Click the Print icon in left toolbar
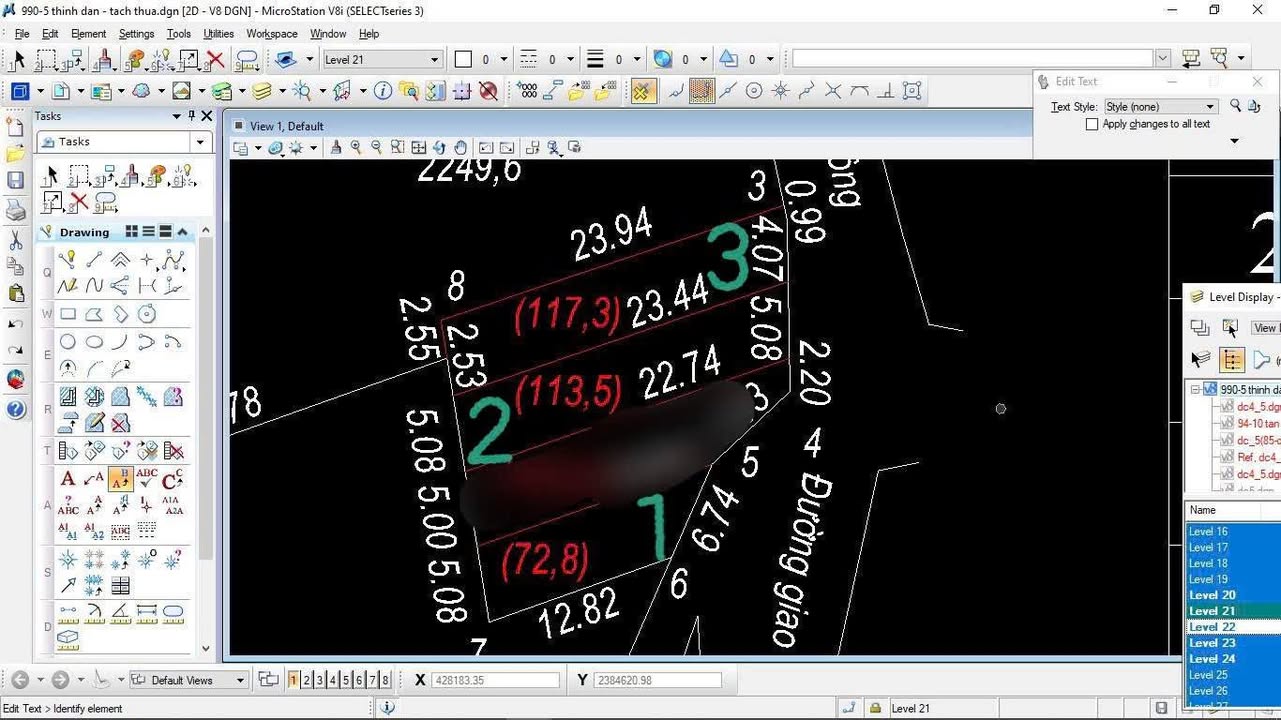 [x=15, y=210]
